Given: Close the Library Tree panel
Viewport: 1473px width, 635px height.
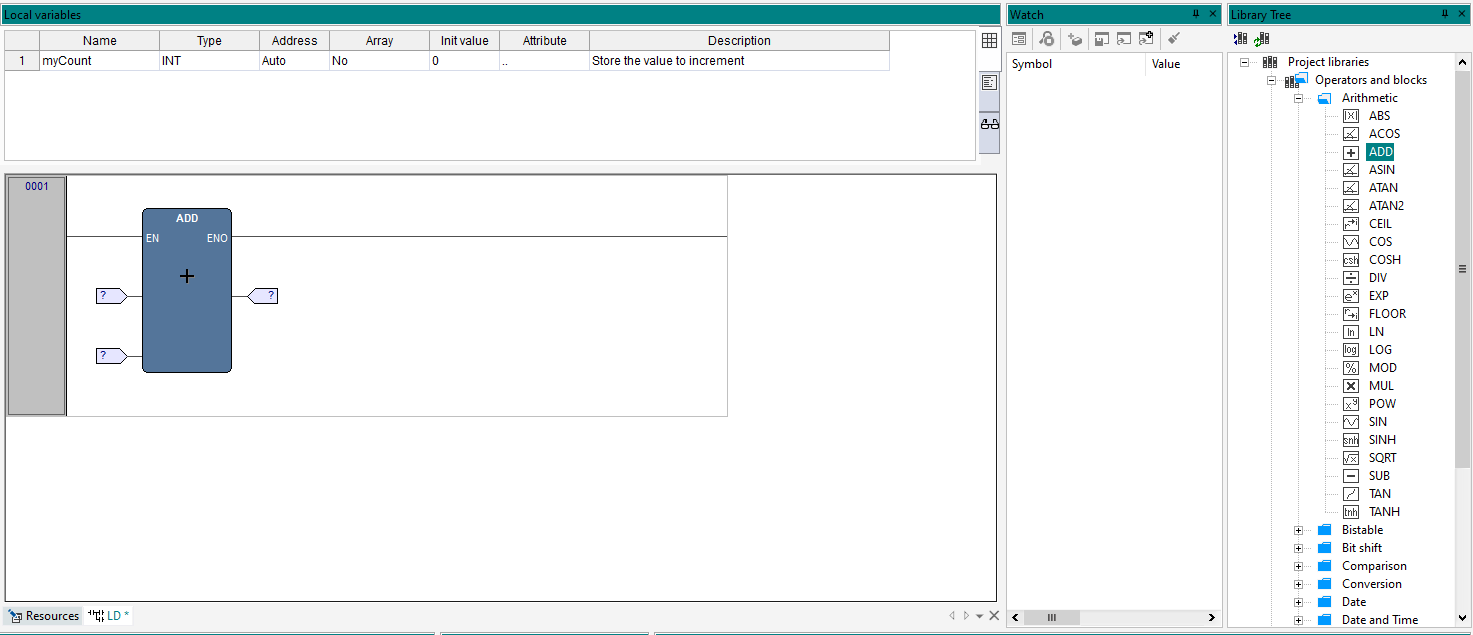Looking at the screenshot, I should 1462,14.
